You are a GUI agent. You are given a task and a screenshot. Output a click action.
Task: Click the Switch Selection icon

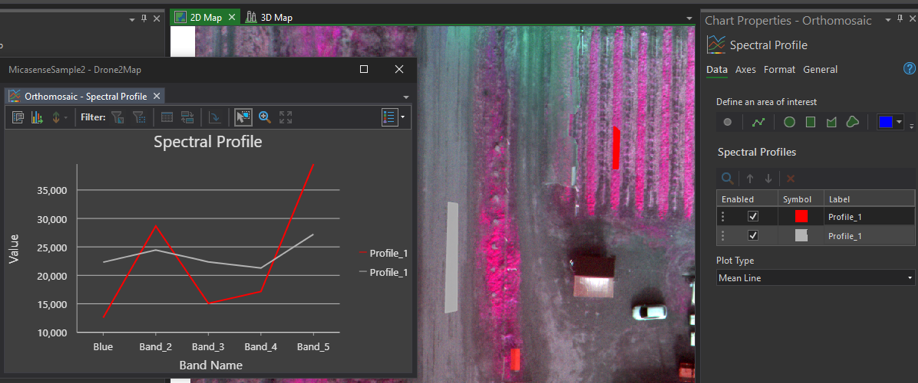(x=187, y=118)
